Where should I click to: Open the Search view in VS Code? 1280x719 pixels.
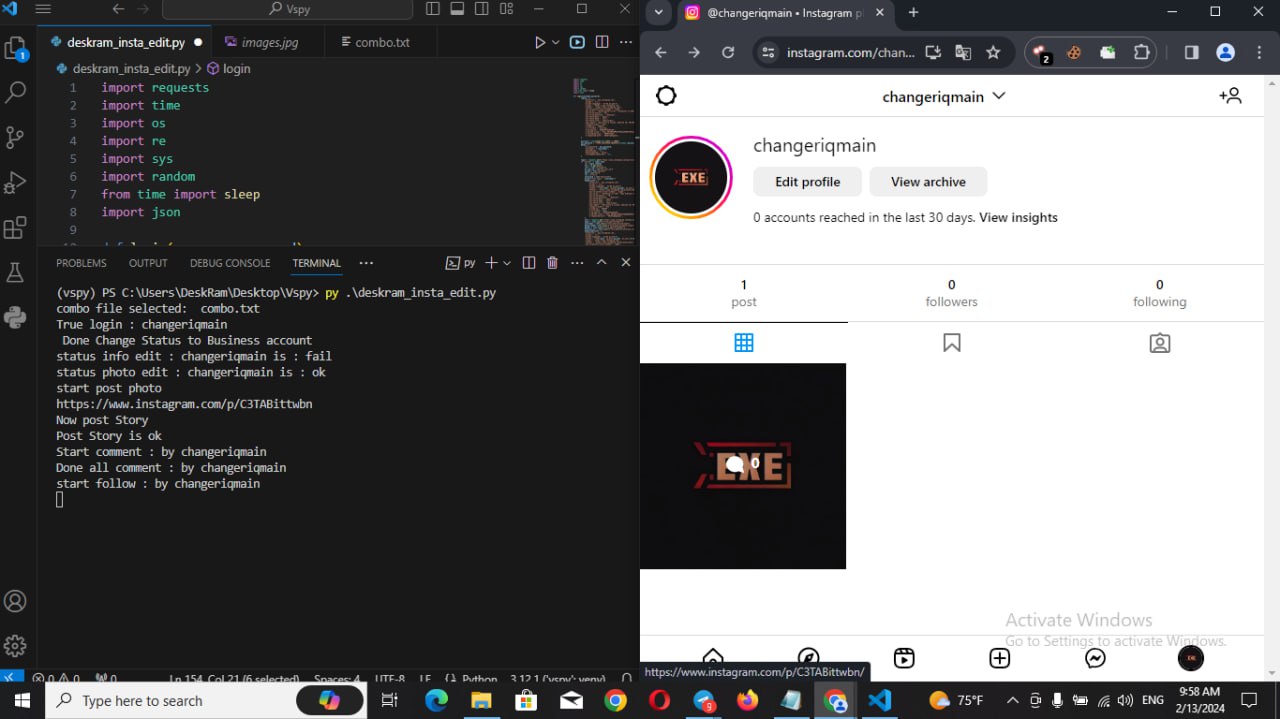click(x=15, y=93)
